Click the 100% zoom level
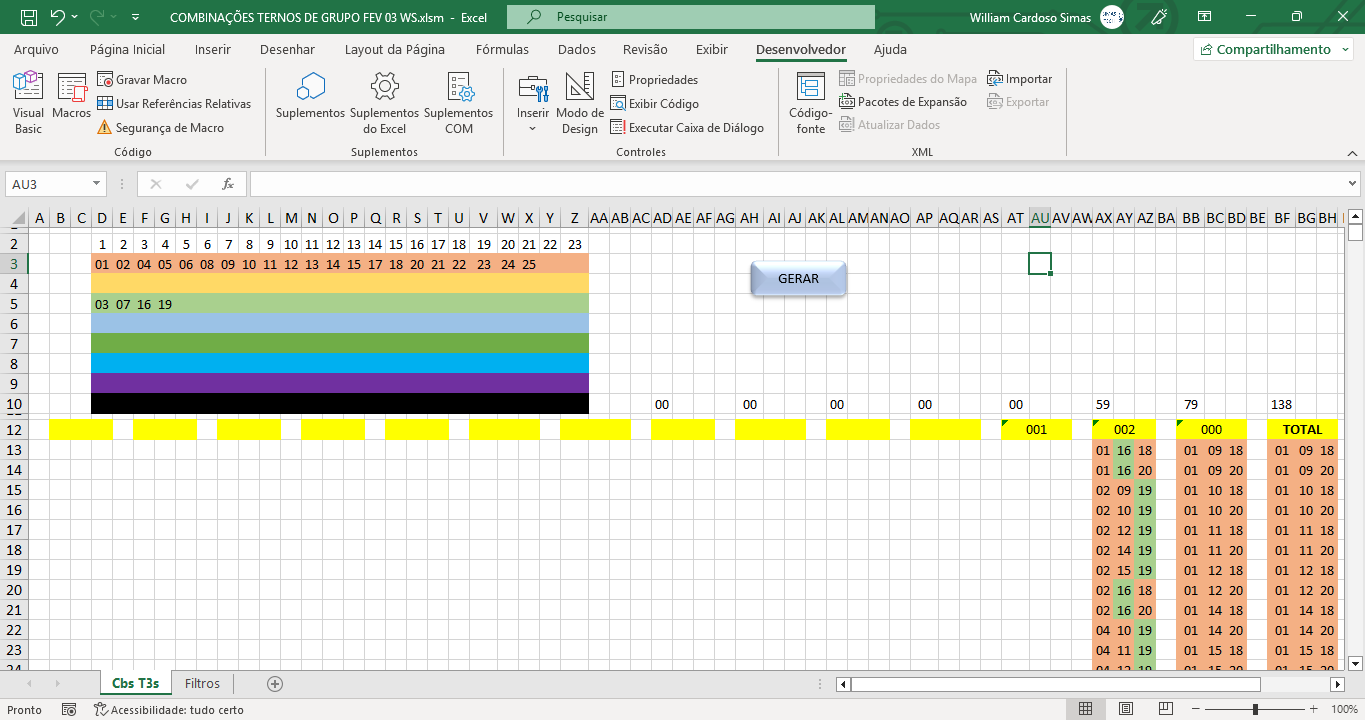1365x720 pixels. click(x=1344, y=709)
